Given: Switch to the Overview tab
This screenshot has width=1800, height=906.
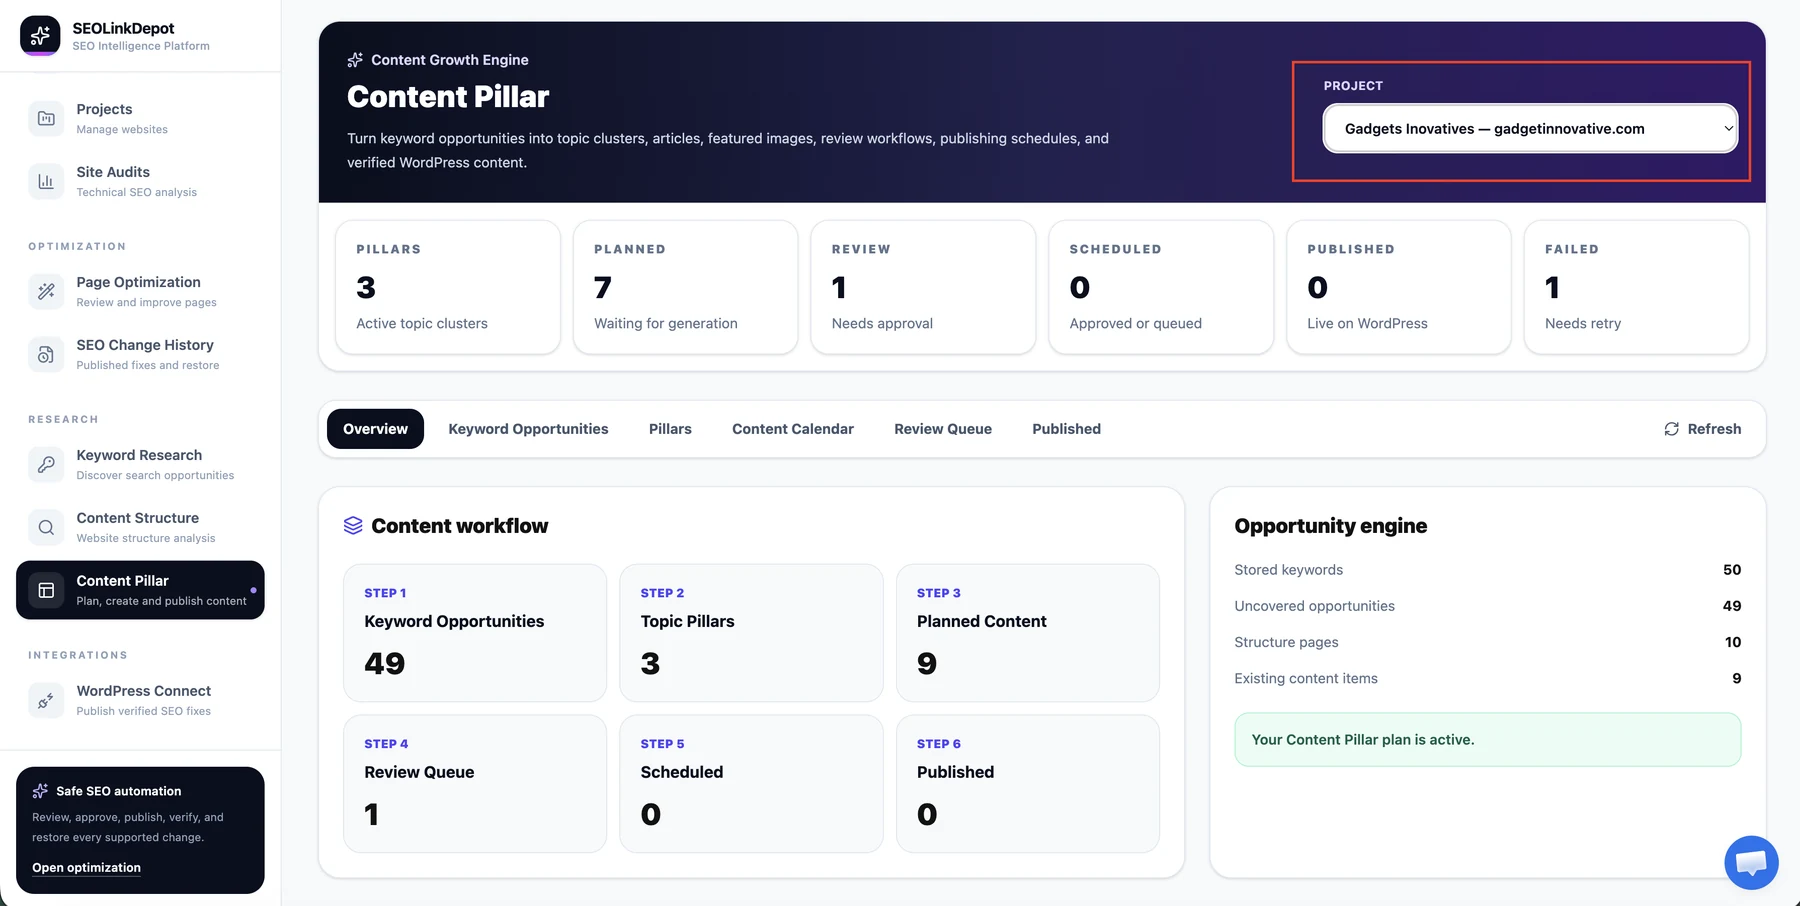Looking at the screenshot, I should (375, 429).
